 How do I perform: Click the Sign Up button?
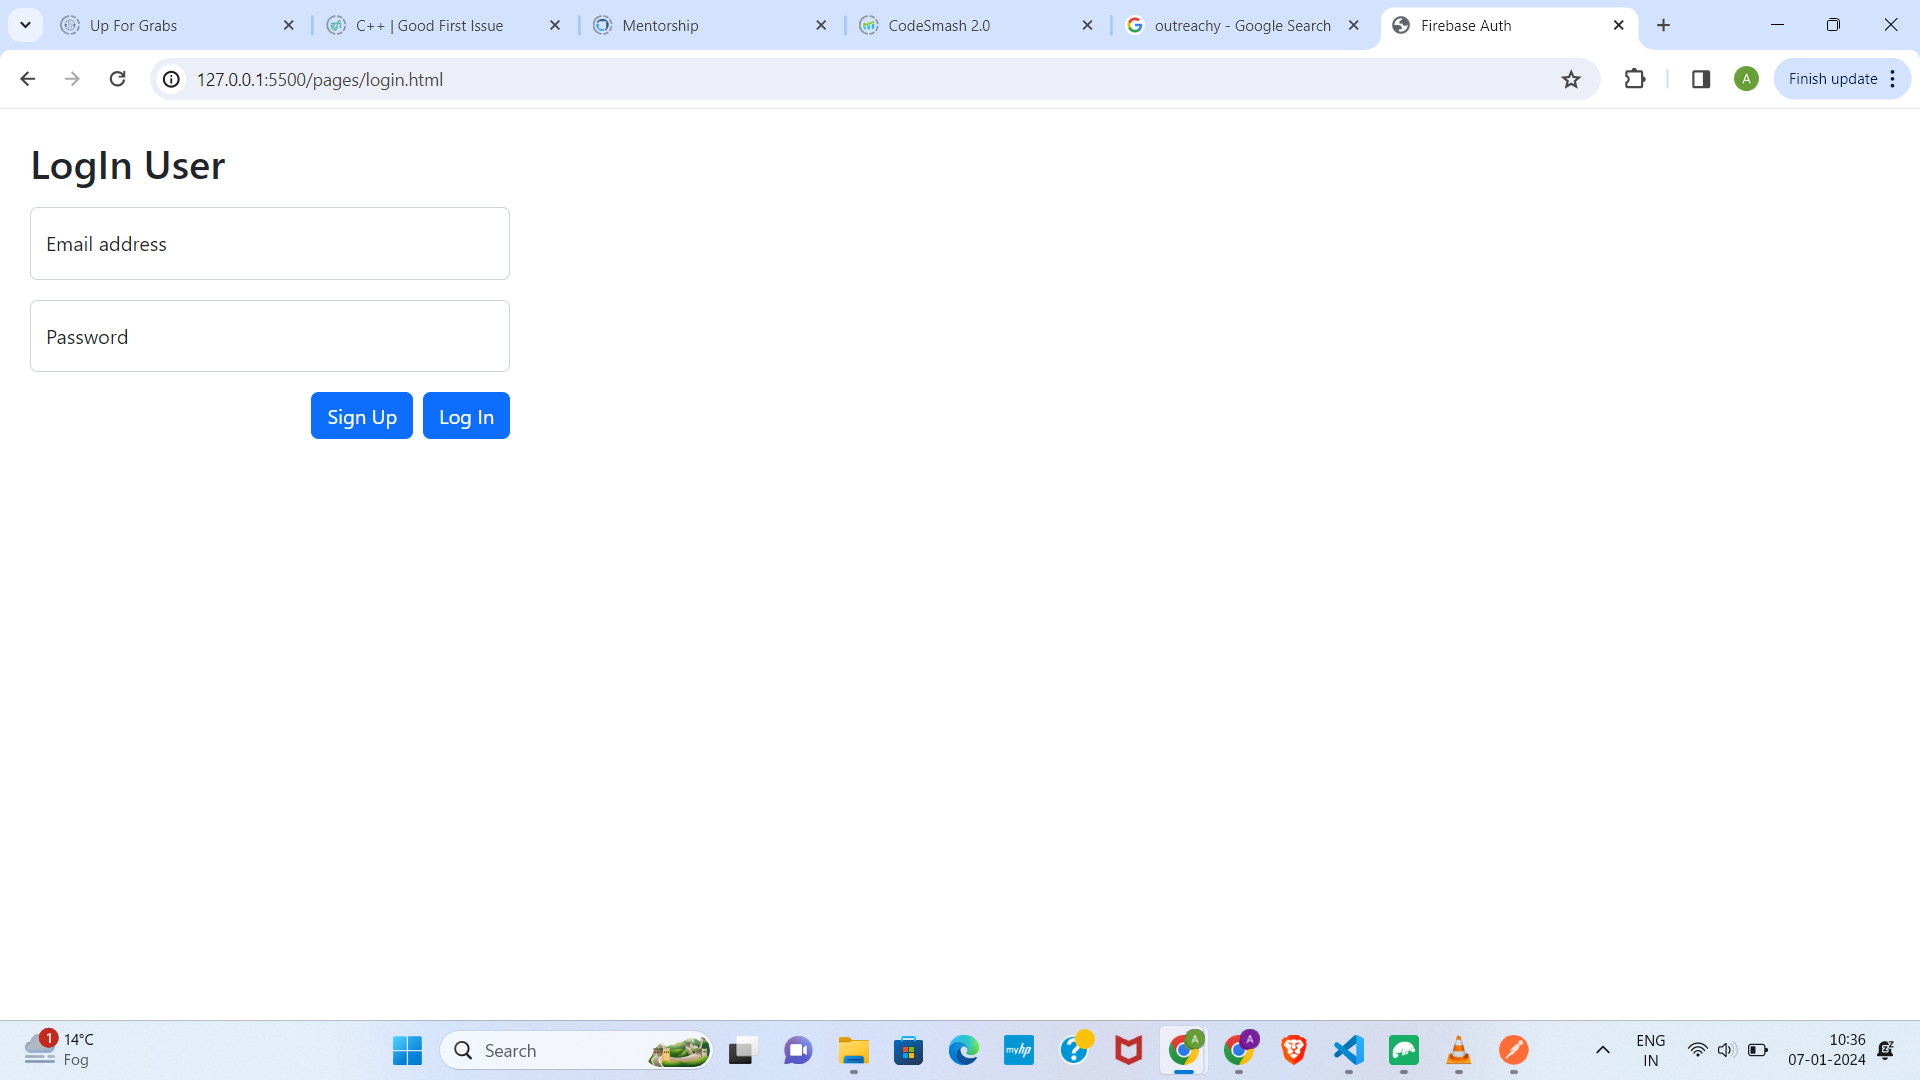[x=362, y=416]
